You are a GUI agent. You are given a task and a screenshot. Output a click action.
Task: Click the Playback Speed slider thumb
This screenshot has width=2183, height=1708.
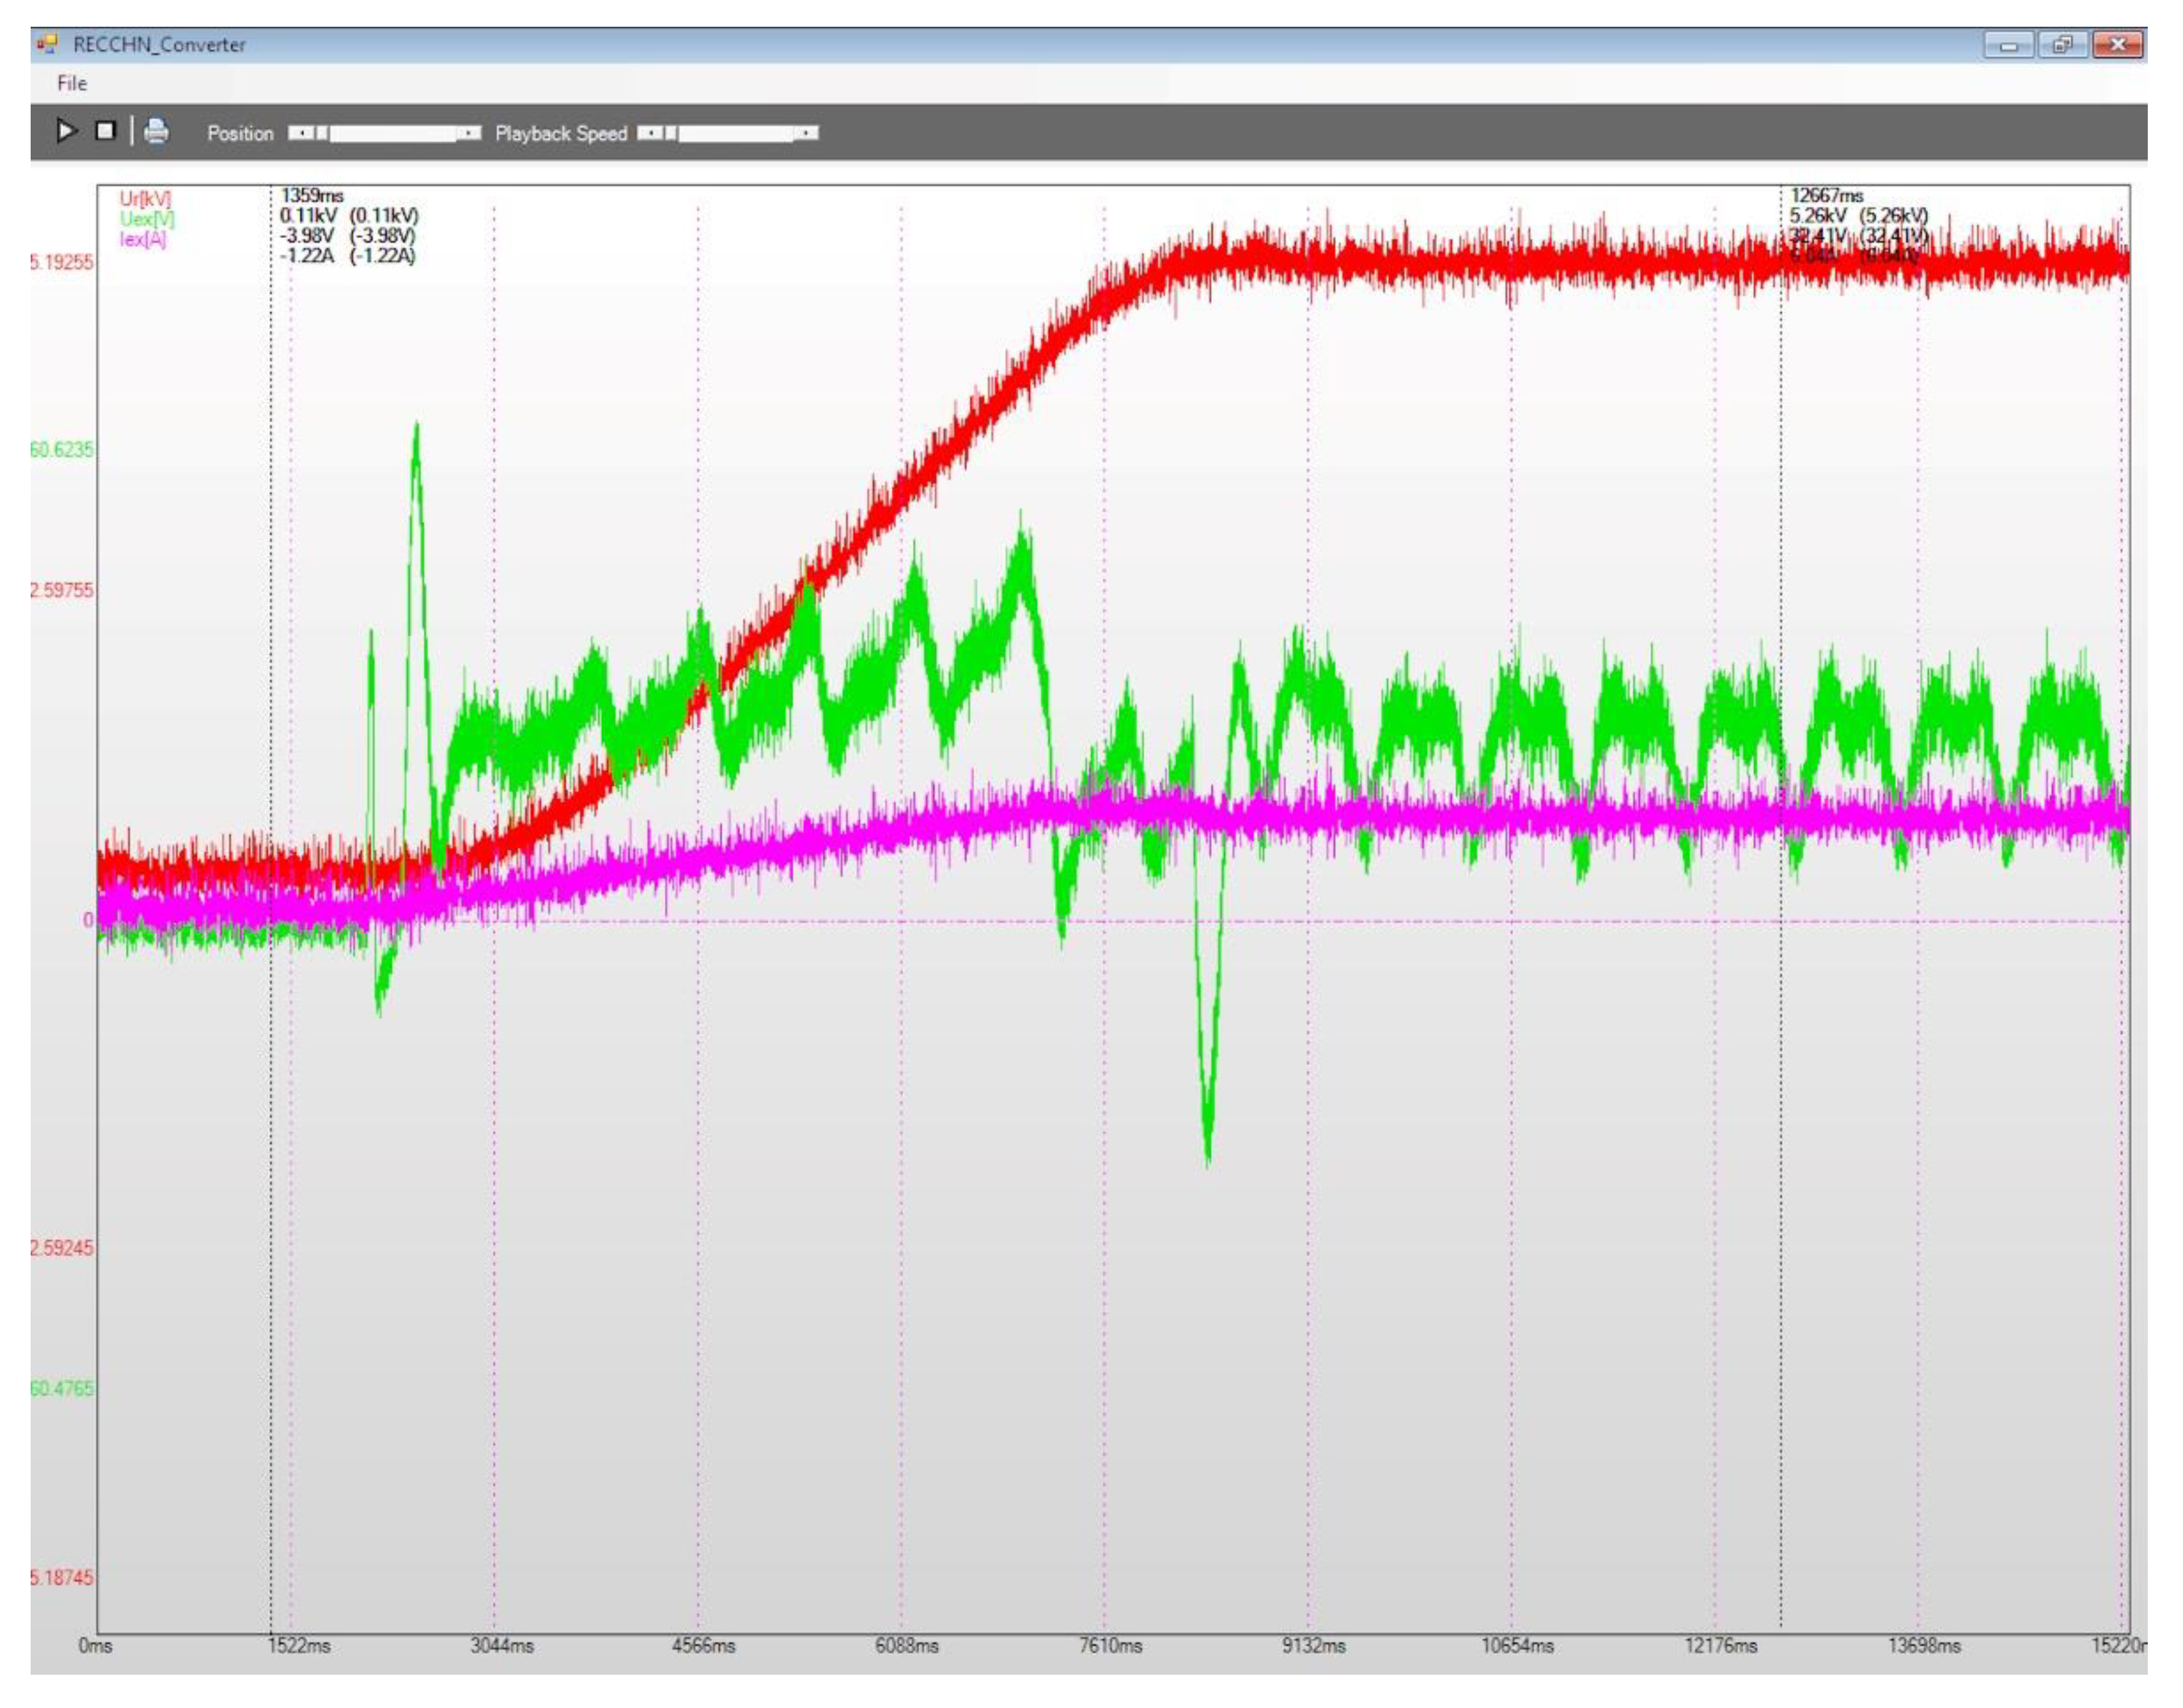coord(670,133)
